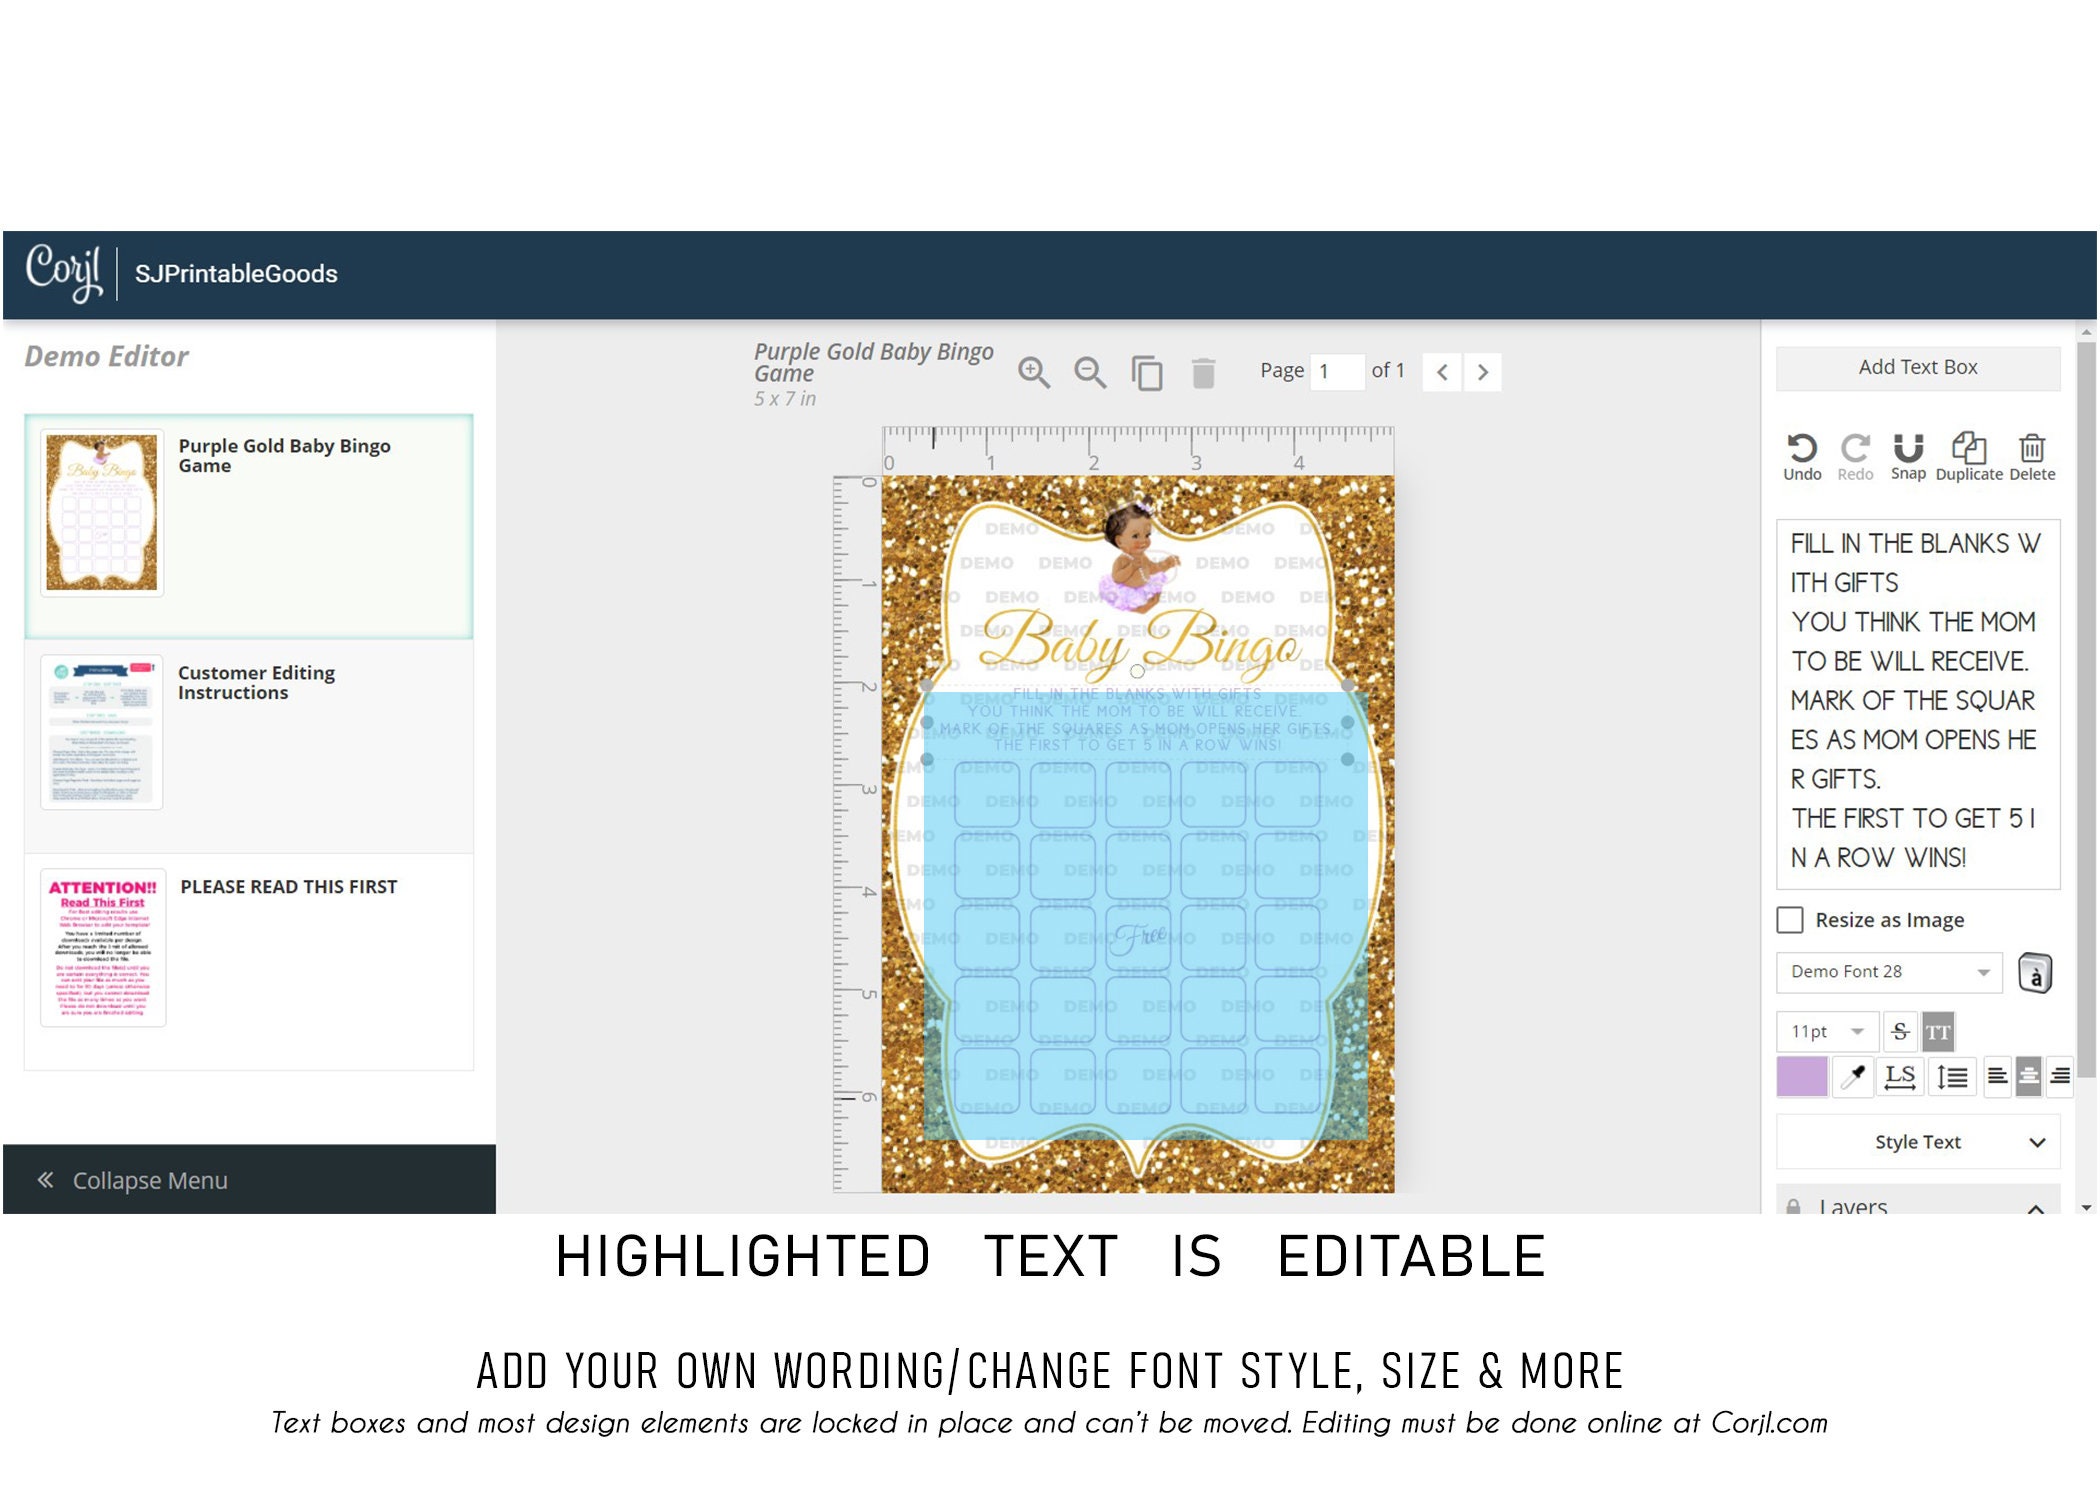Open the Demo Font 28 dropdown

coord(1889,972)
